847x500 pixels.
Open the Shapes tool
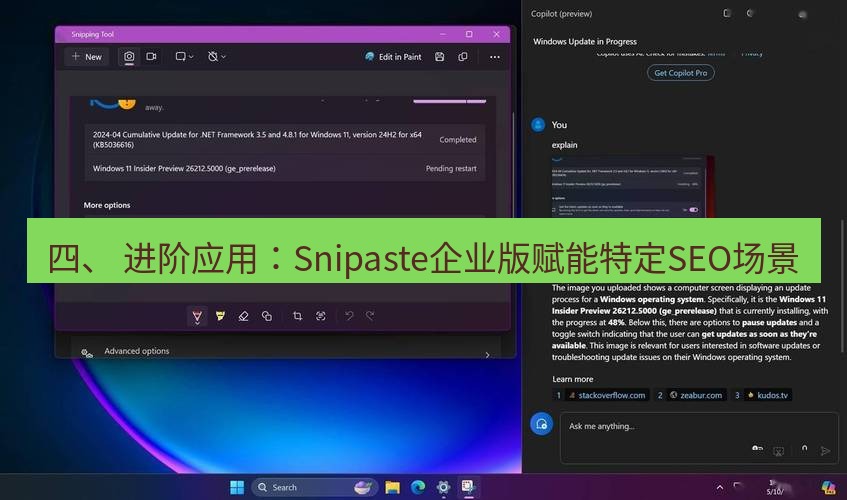(x=267, y=316)
